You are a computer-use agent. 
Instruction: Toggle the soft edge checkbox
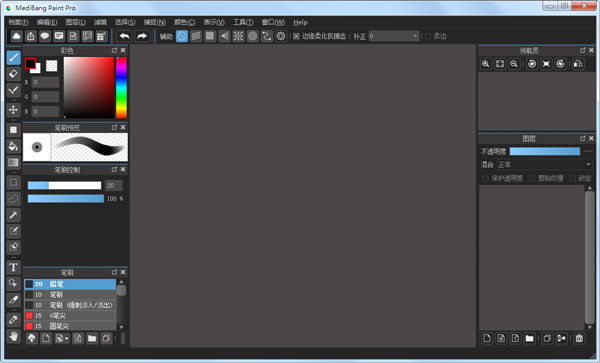click(428, 36)
